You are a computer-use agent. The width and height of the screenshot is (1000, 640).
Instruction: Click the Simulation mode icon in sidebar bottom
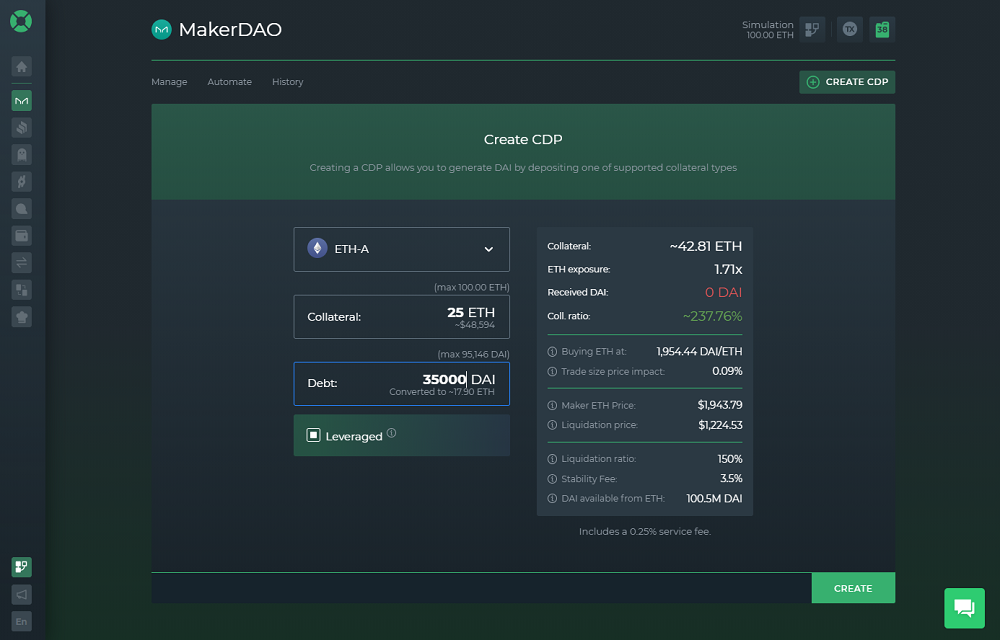tap(22, 567)
